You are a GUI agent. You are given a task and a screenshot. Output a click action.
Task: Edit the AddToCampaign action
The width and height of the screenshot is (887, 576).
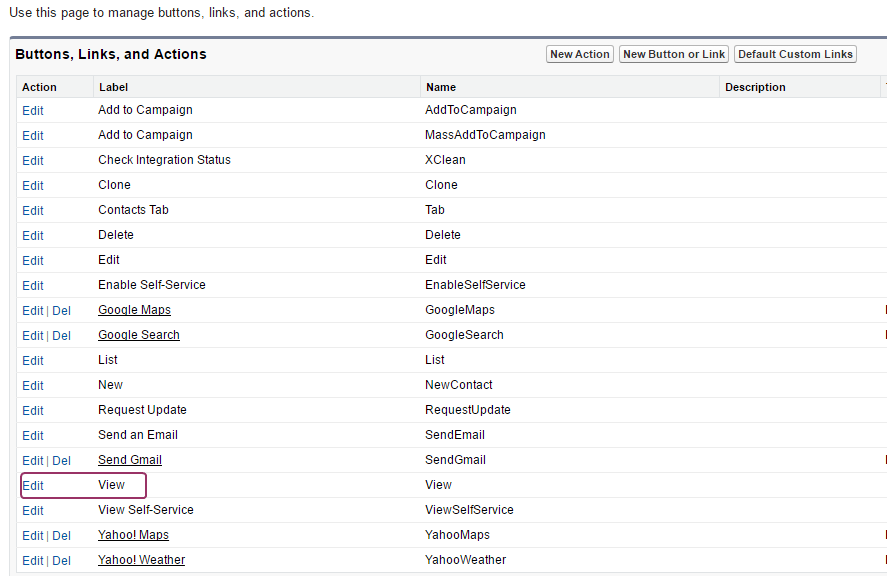(33, 111)
